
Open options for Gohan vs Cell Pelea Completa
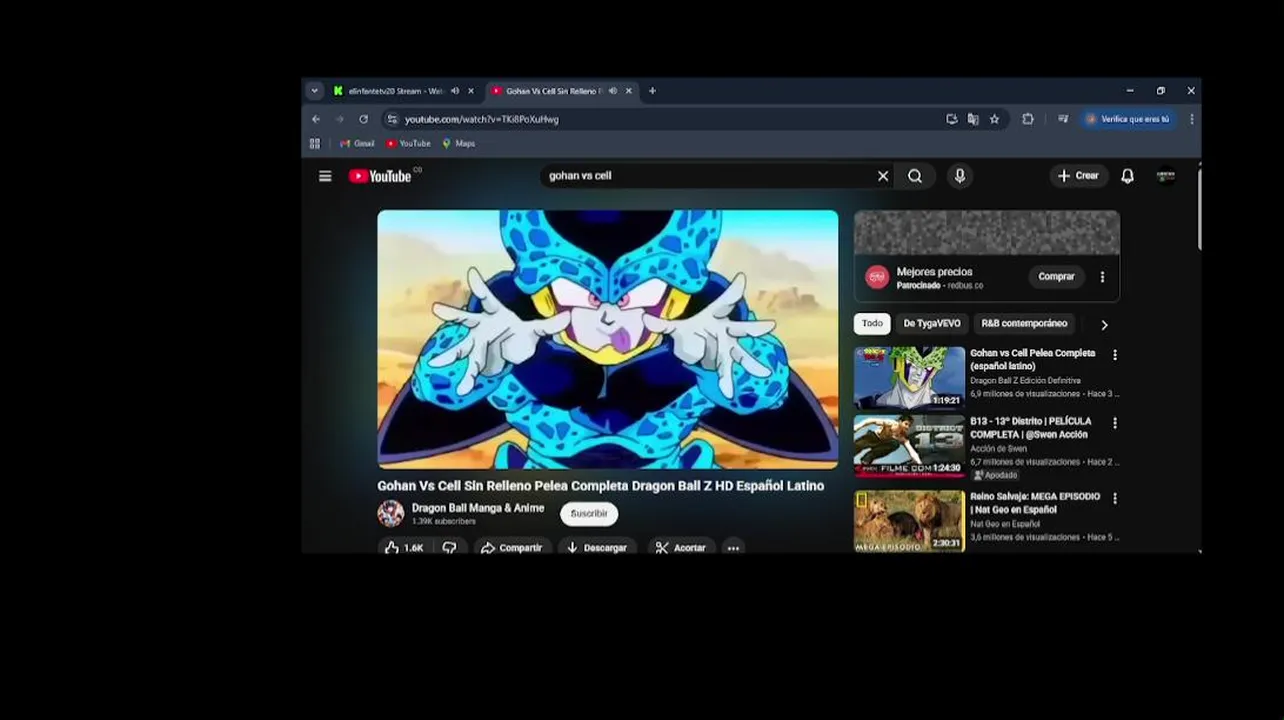1115,355
